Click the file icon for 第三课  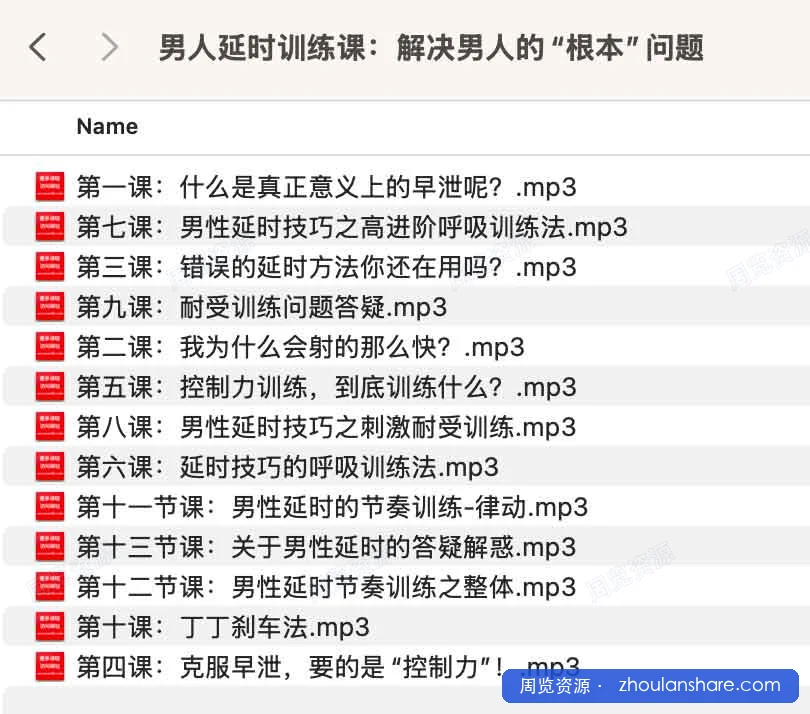pyautogui.click(x=50, y=267)
